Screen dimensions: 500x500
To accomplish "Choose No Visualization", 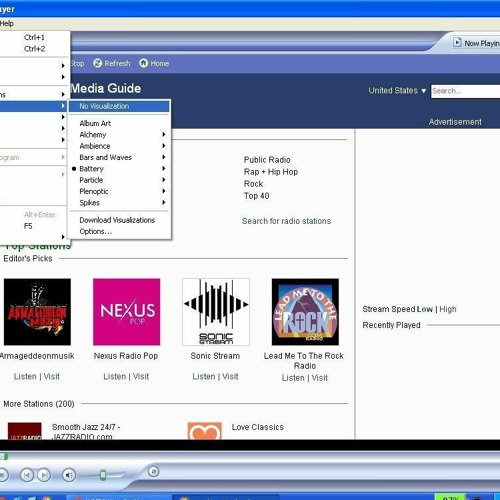I will pos(120,106).
